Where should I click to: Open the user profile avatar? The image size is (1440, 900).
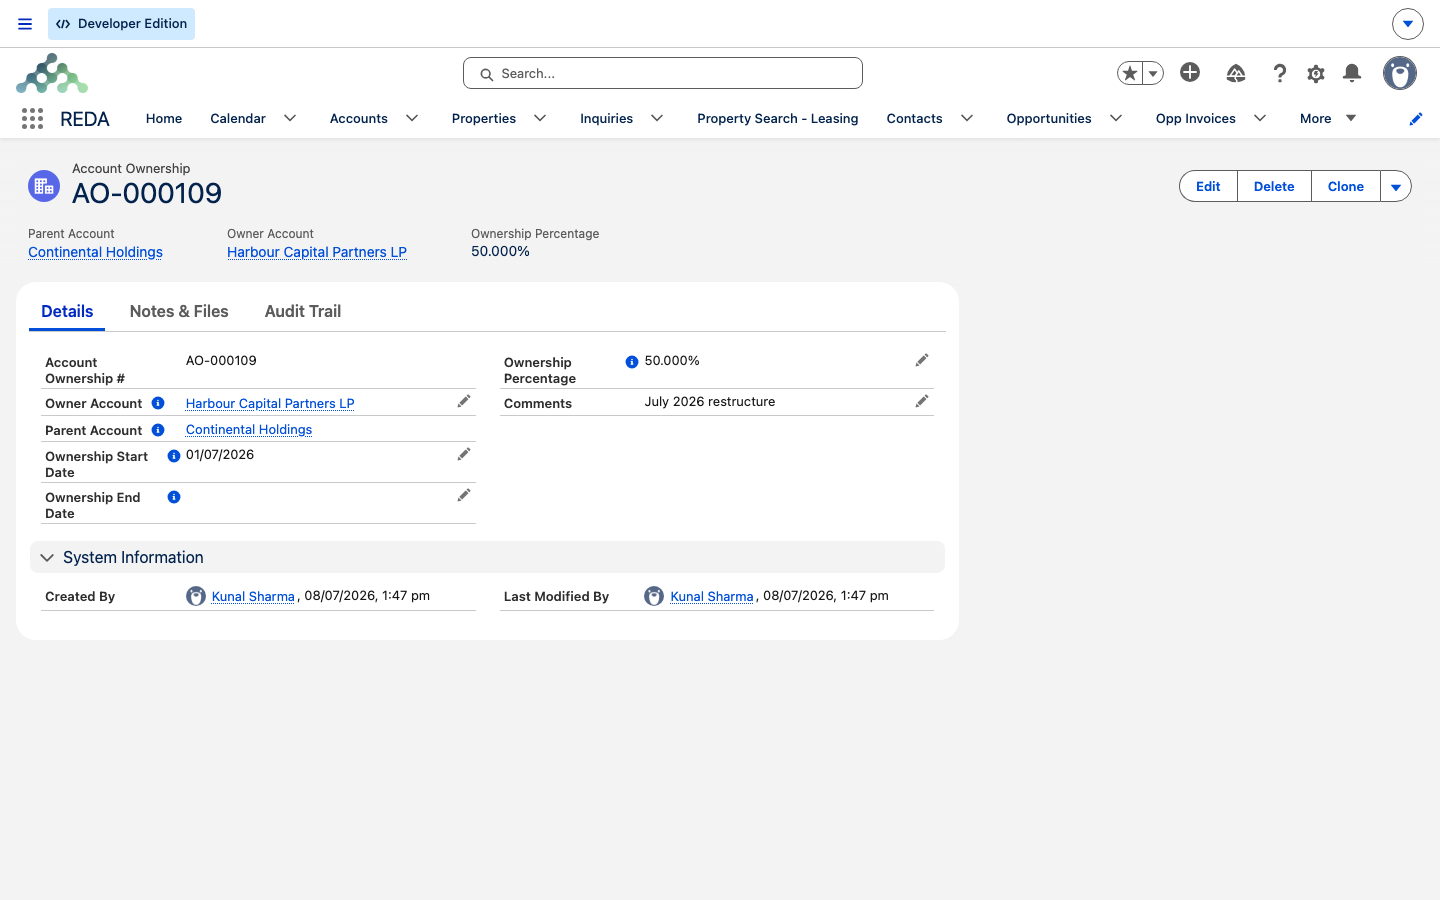[x=1400, y=73]
